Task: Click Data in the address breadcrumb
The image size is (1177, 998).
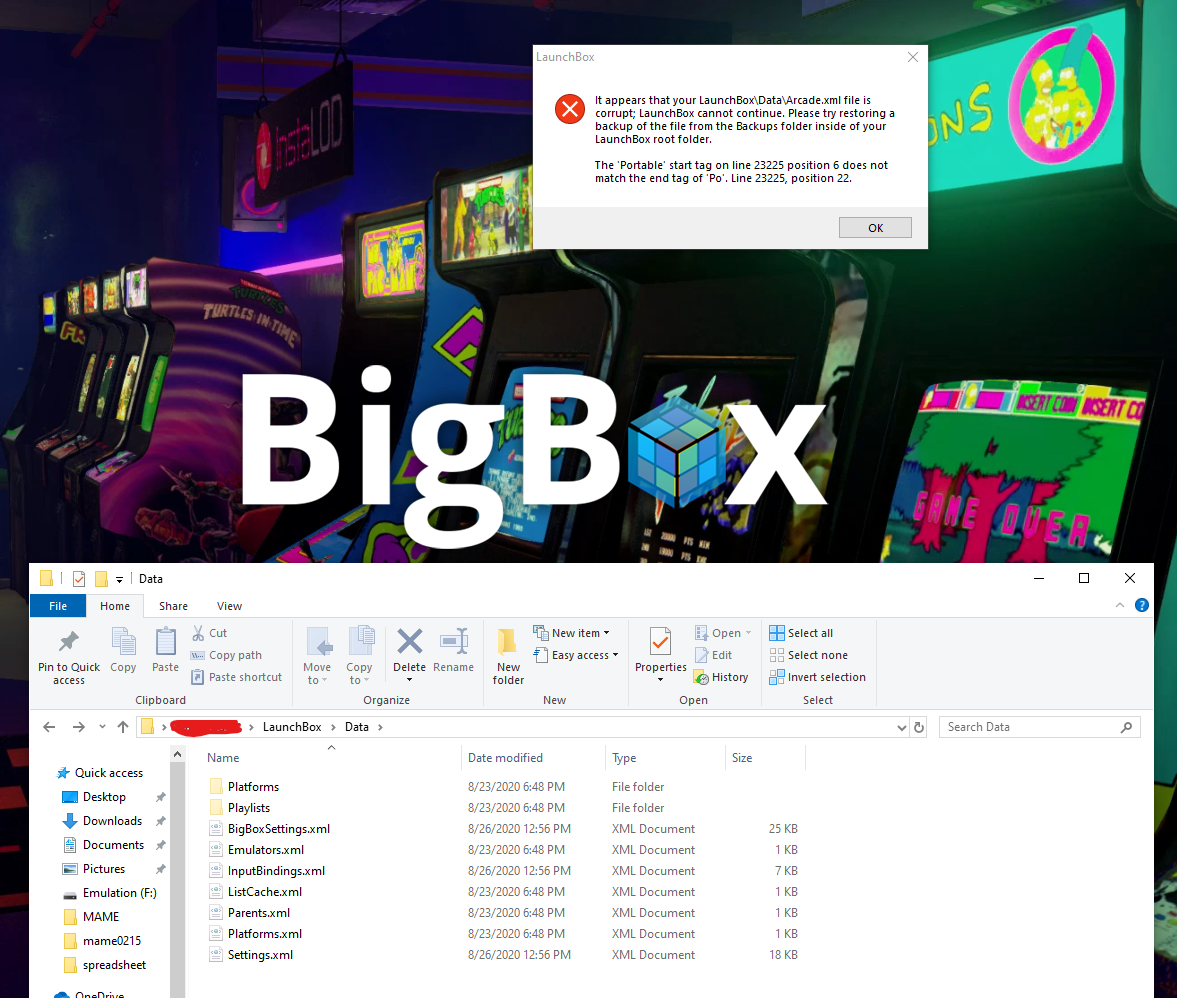Action: [357, 727]
